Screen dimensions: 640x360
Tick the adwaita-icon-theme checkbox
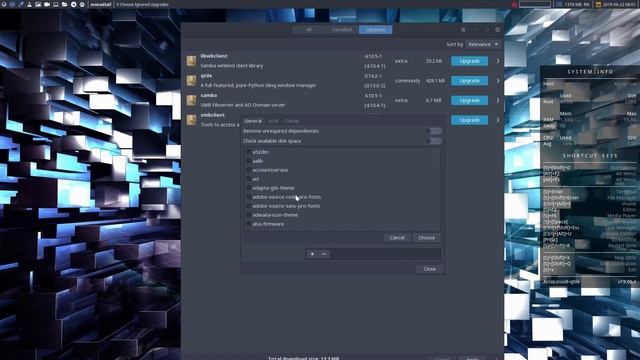point(249,215)
